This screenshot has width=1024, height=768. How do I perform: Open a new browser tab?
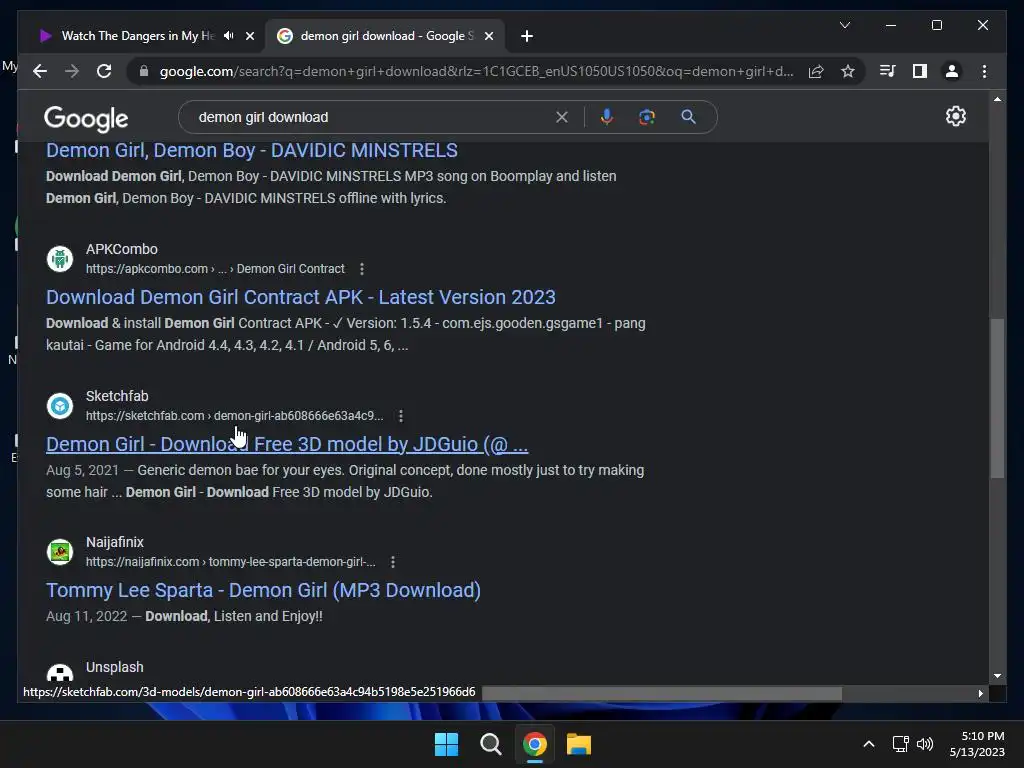(x=527, y=36)
